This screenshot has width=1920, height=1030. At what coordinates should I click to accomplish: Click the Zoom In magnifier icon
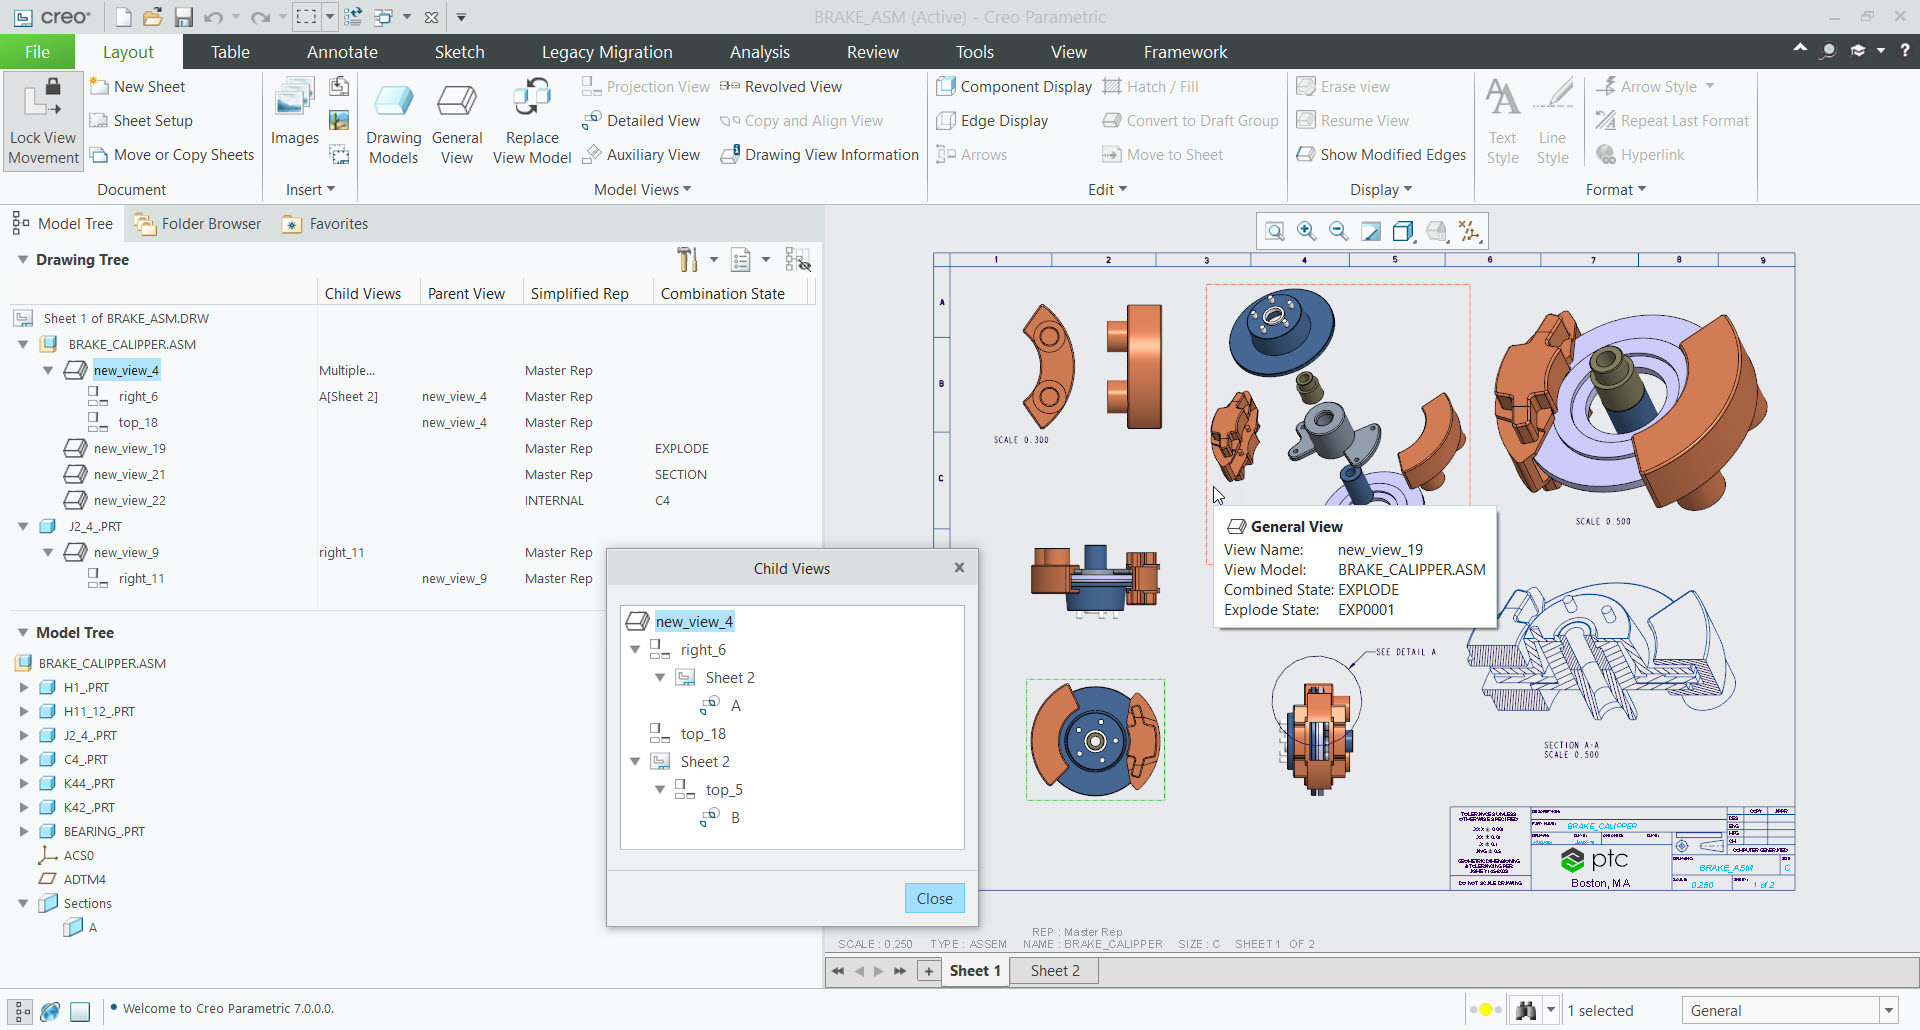click(x=1307, y=231)
